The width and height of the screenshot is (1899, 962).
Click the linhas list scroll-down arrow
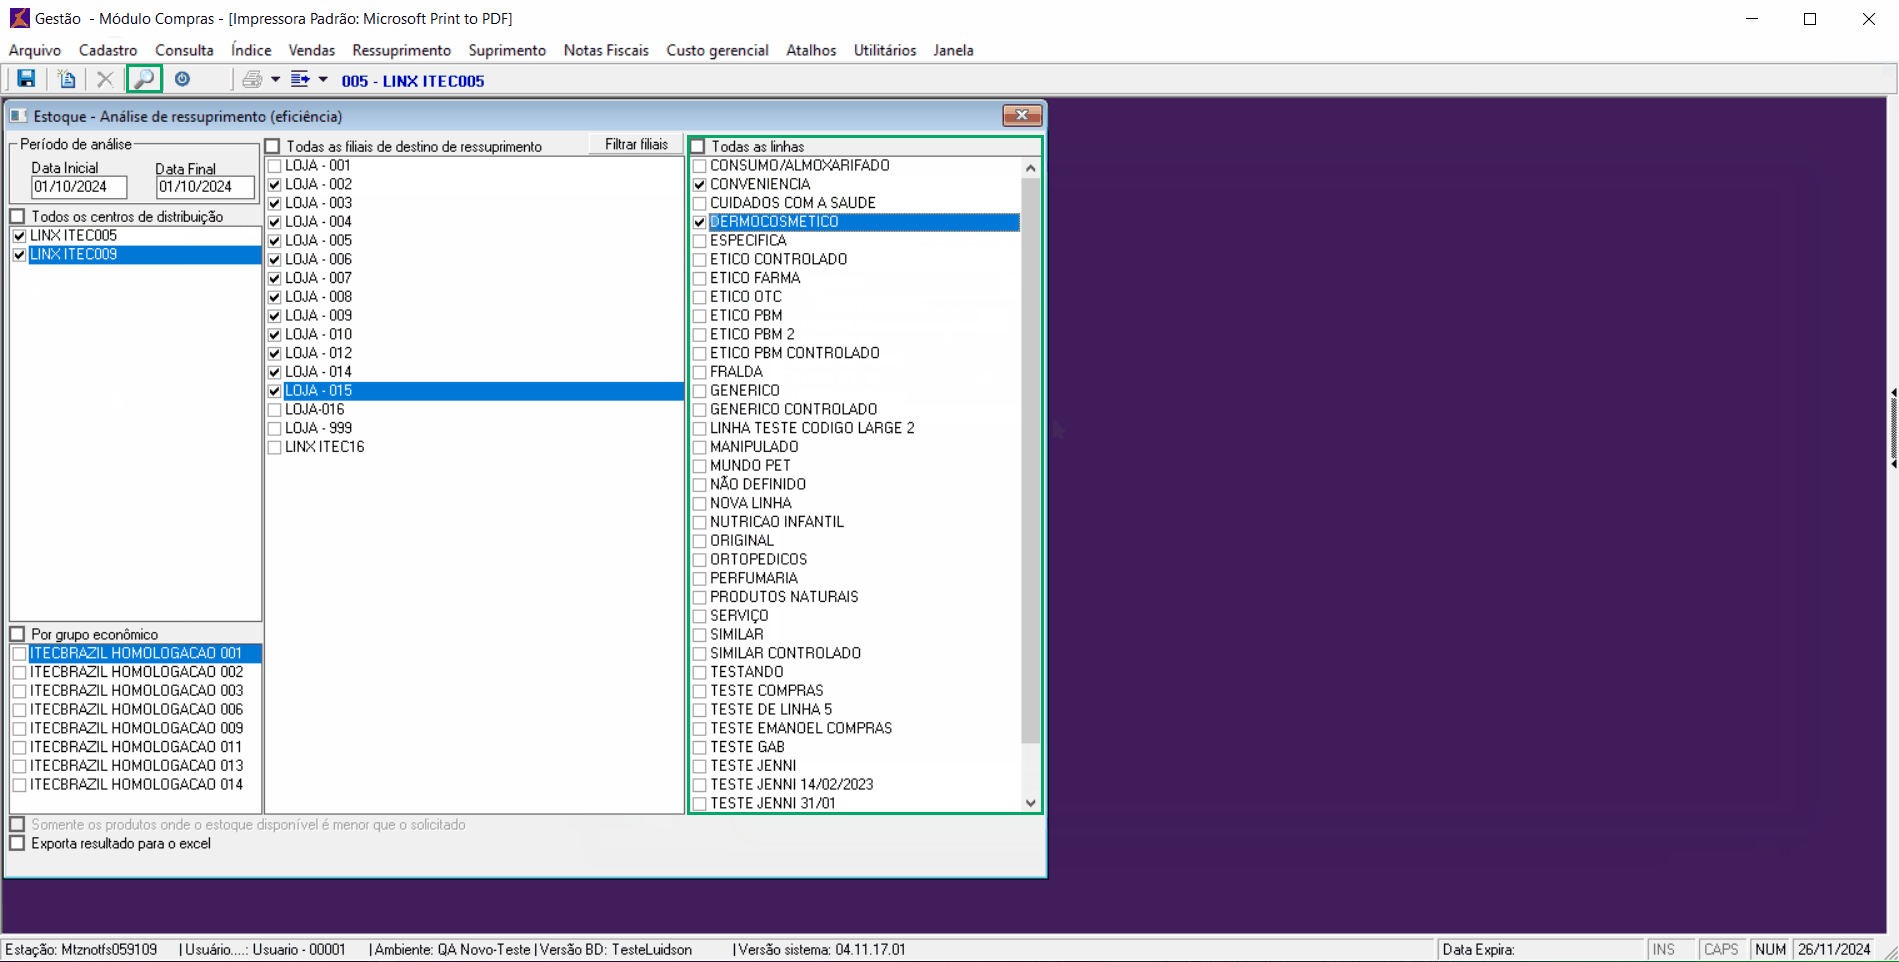click(1030, 803)
